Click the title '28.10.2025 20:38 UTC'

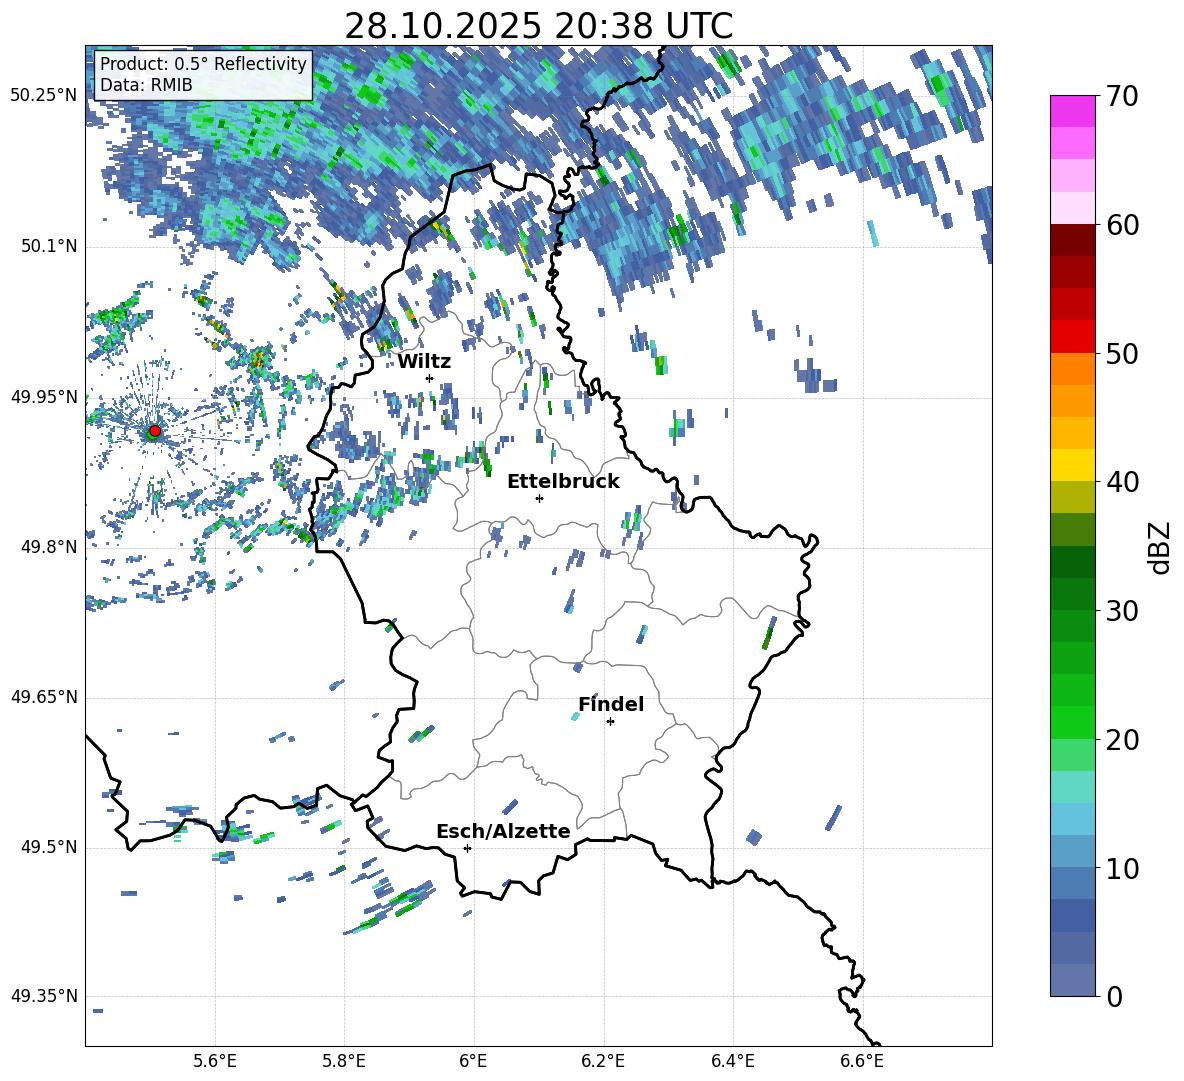538,26
